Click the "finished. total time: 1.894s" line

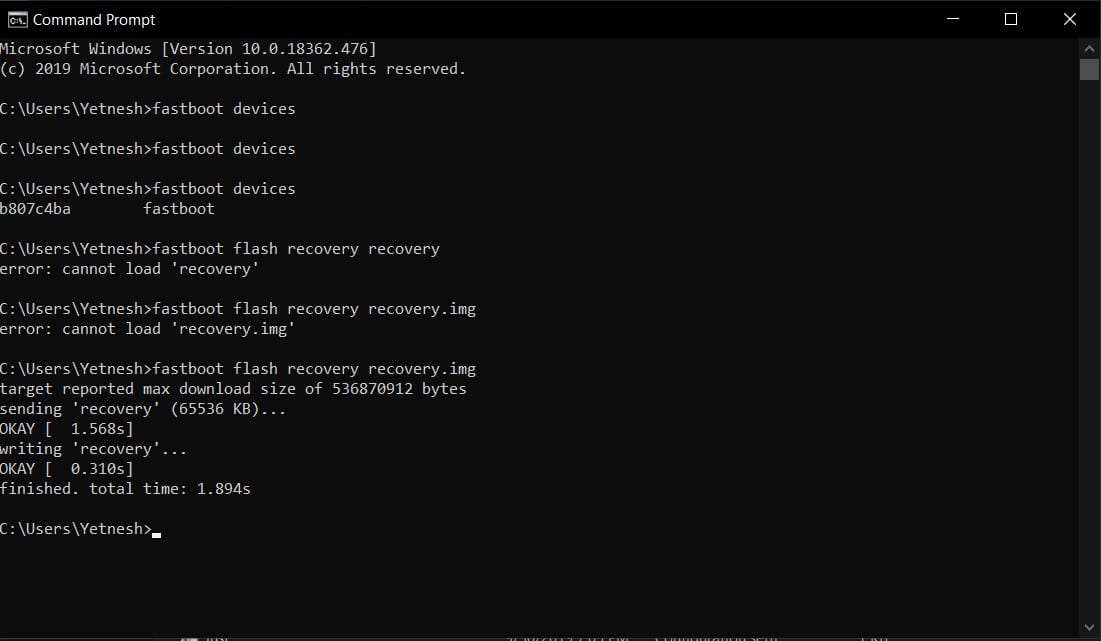[x=125, y=489]
